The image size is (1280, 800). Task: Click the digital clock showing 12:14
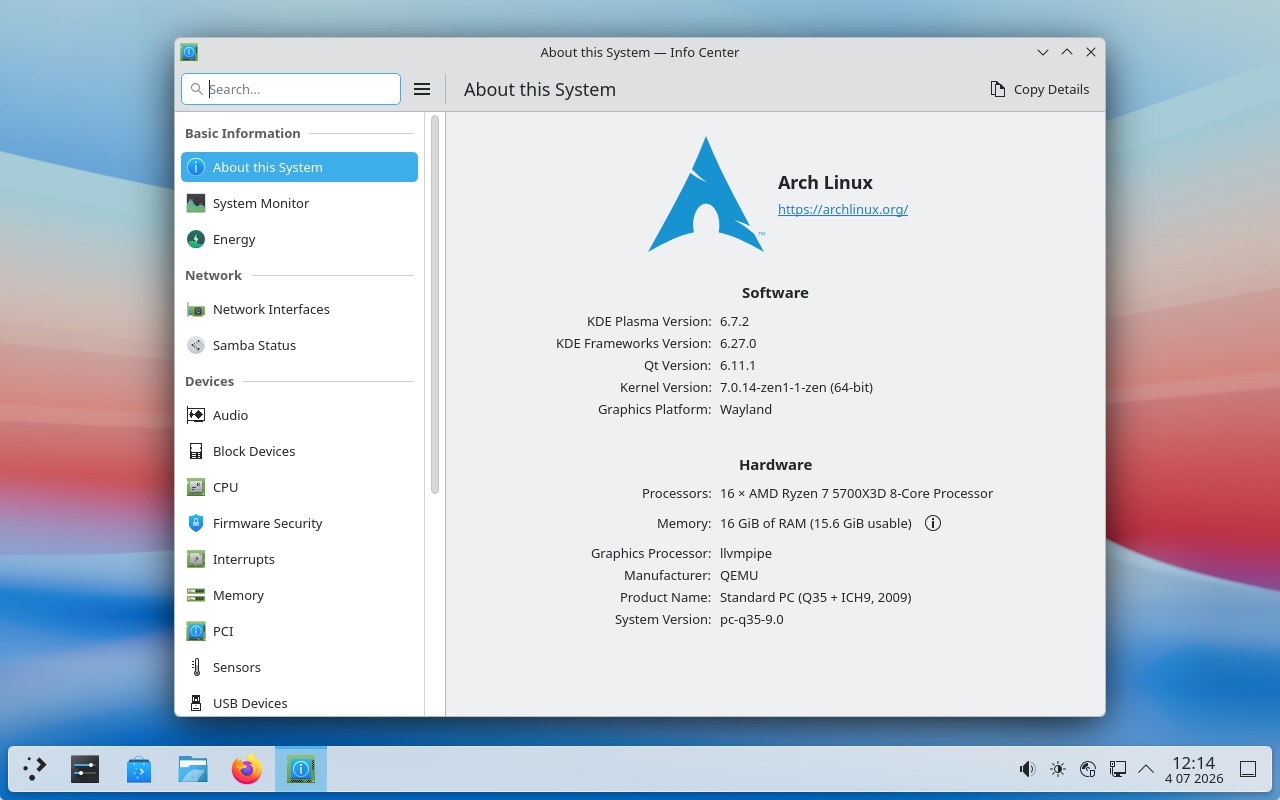coord(1194,769)
